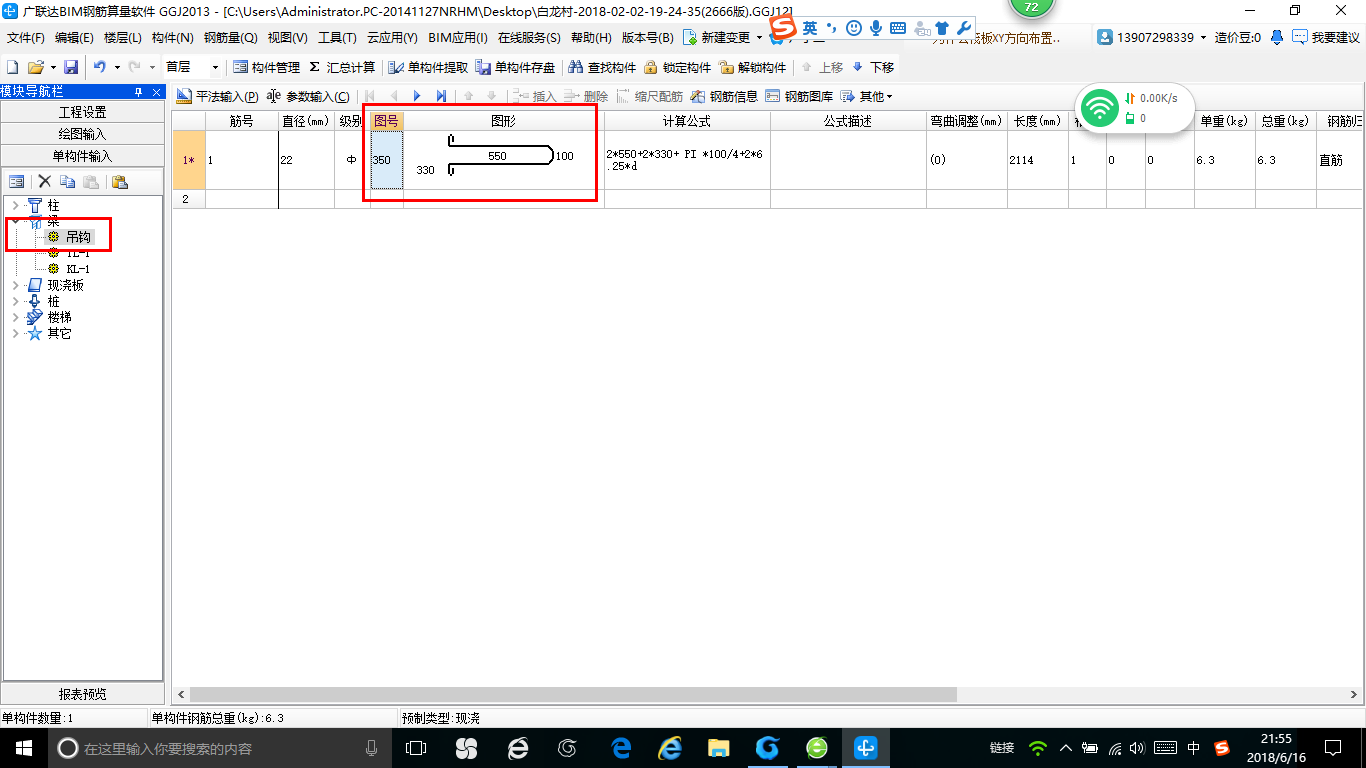Switch to 平法输入 mode
The image size is (1366, 768).
(217, 96)
